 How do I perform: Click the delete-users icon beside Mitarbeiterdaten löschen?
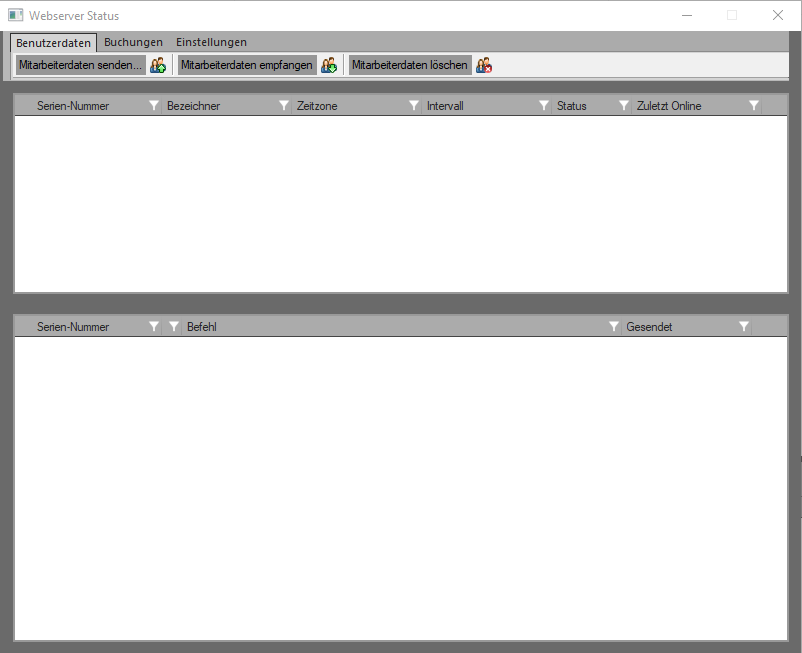[x=484, y=65]
